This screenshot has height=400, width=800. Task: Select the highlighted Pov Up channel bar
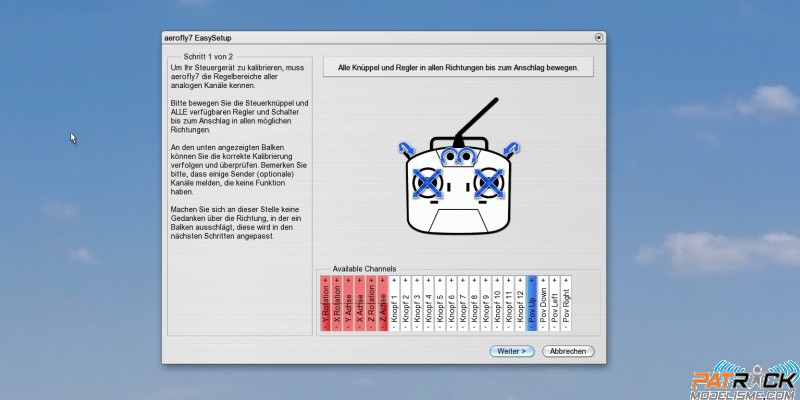(532, 303)
